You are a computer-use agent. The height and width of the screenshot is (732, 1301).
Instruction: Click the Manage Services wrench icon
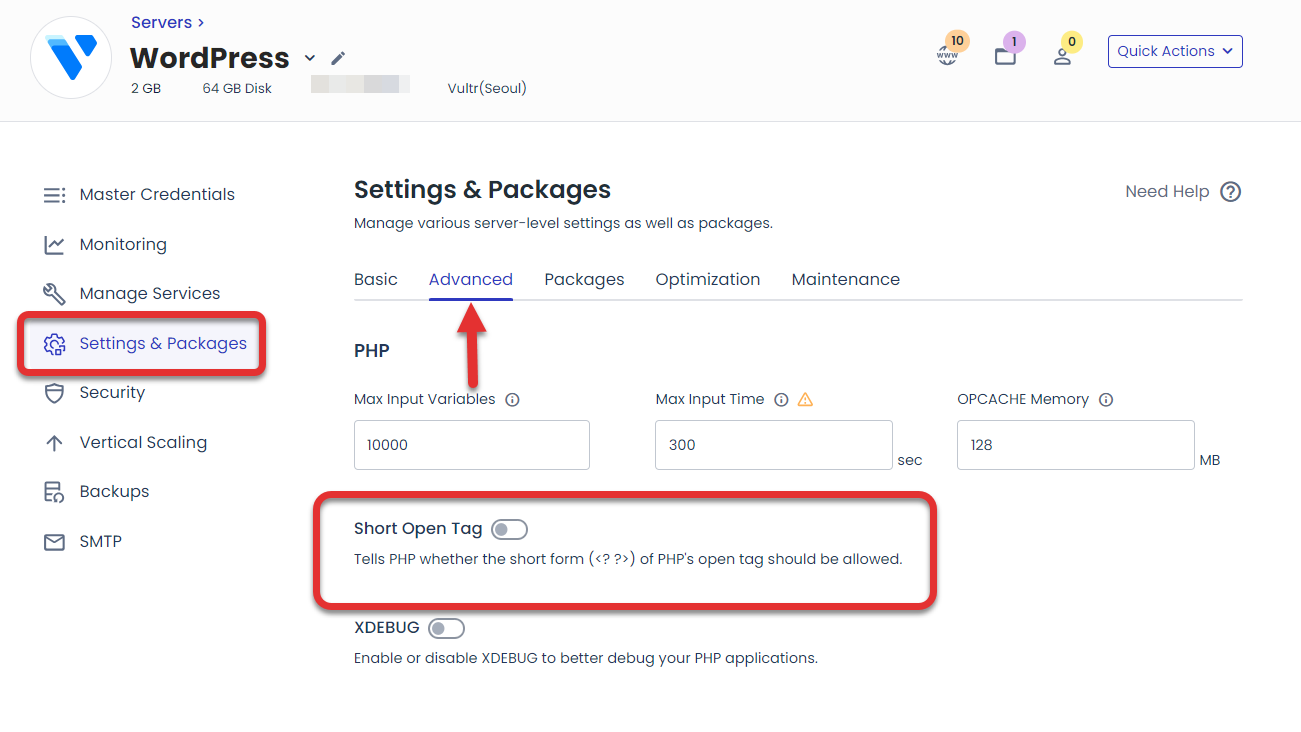coord(54,294)
